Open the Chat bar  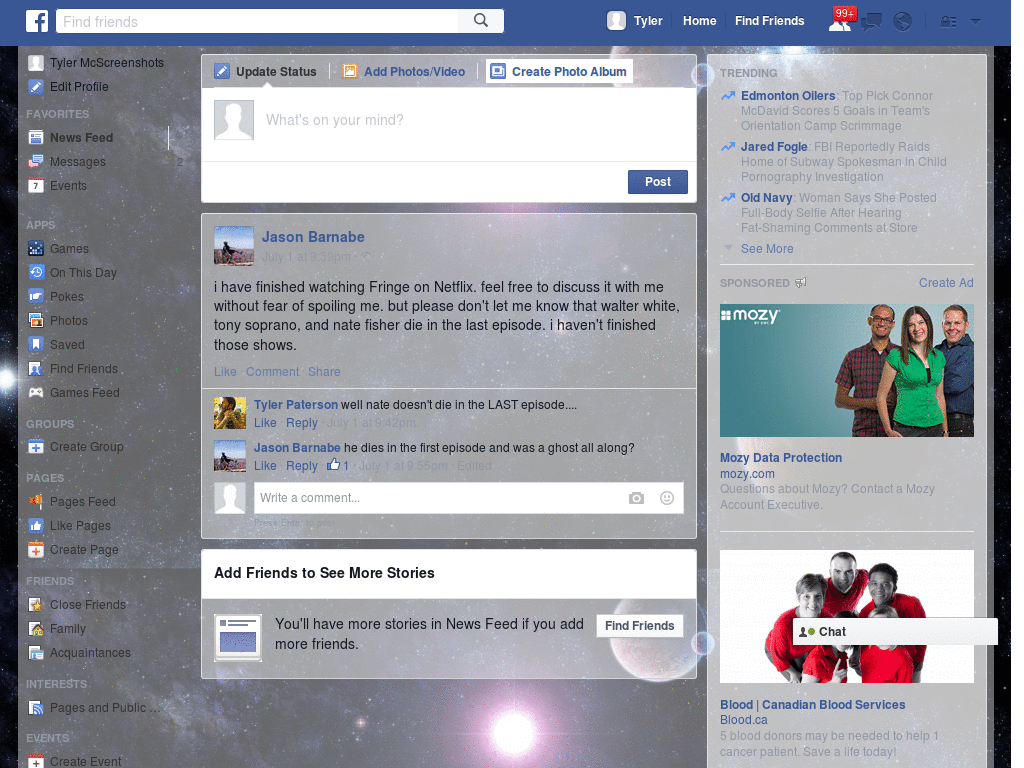895,632
